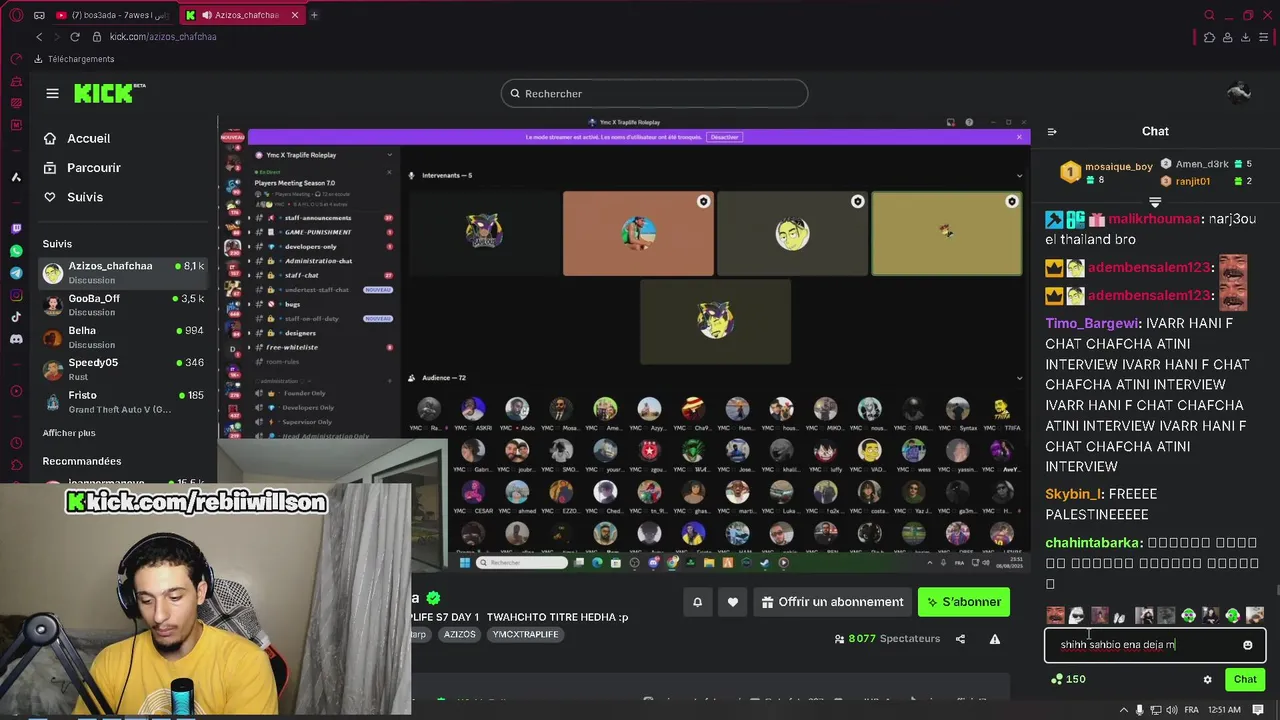
Task: Open the Fristo followed channel
Action: (x=124, y=401)
